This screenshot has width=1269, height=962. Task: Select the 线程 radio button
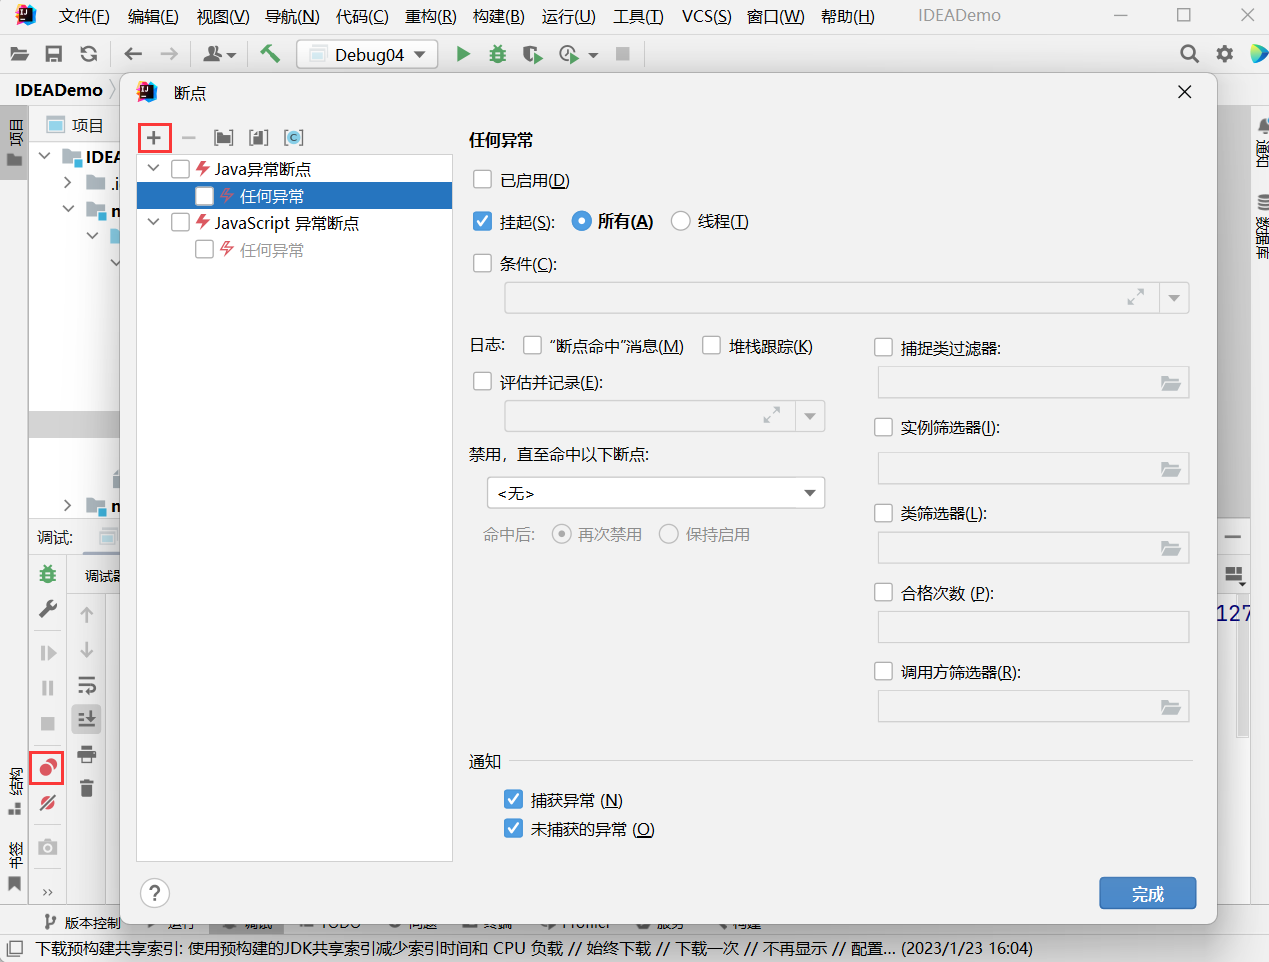(x=681, y=221)
